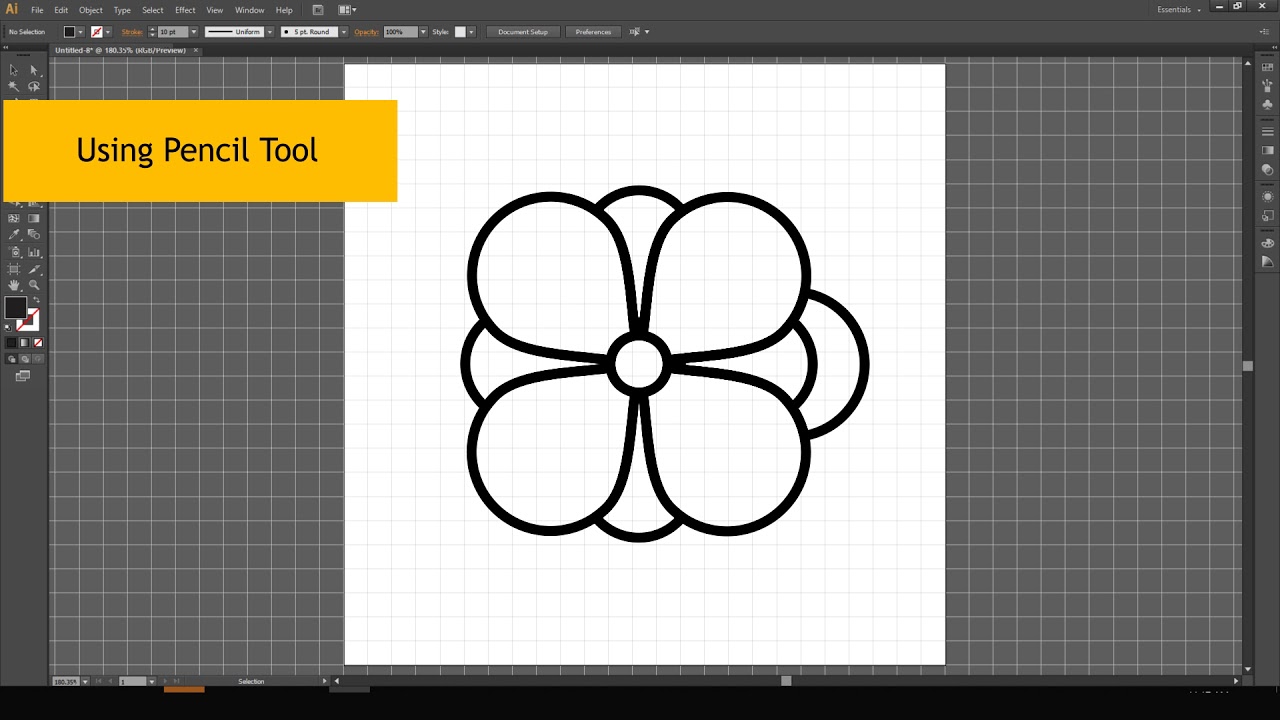The width and height of the screenshot is (1280, 720).
Task: Open stroke weight dropdown
Action: (x=193, y=32)
